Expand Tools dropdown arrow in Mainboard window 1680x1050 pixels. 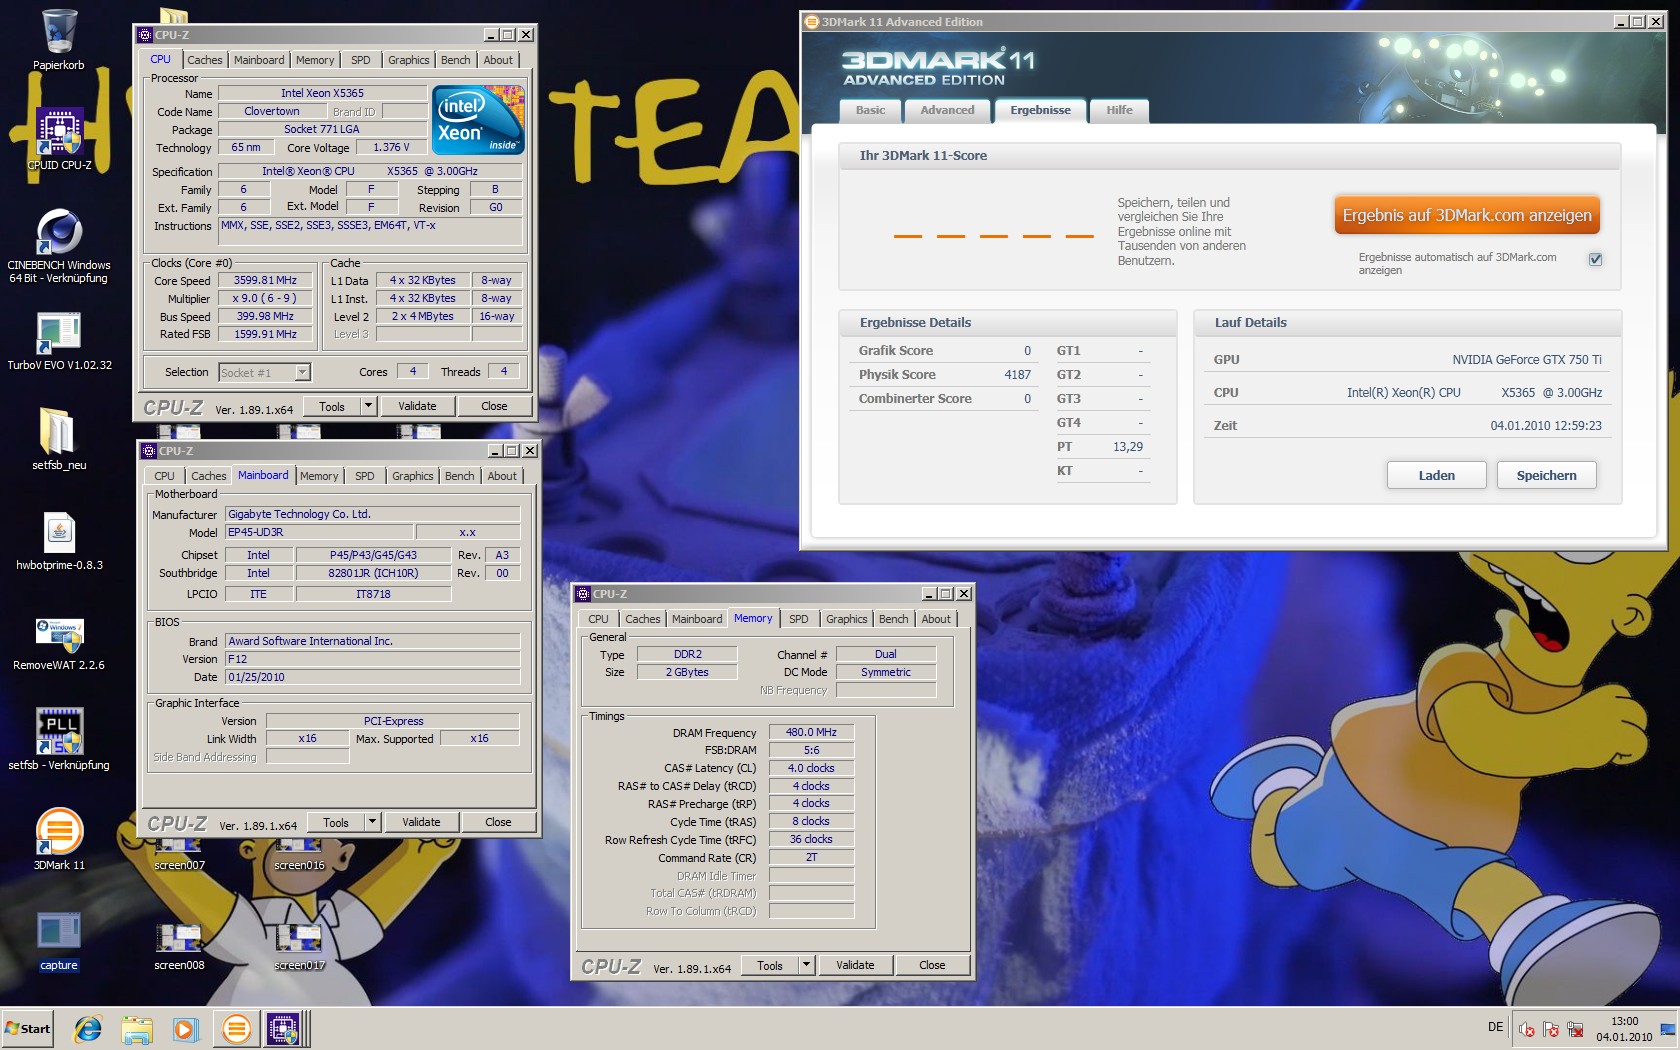(372, 822)
